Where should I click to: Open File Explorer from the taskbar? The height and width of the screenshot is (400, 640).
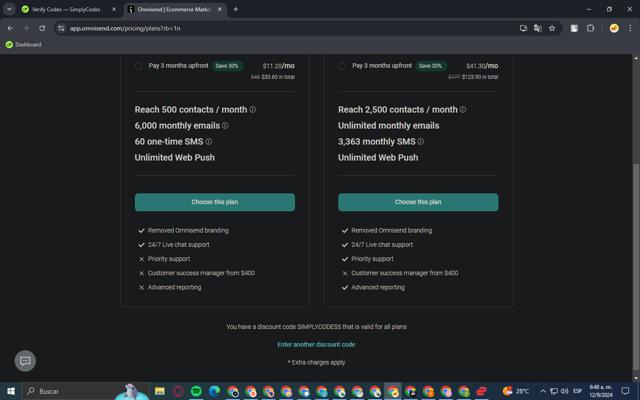[160, 391]
